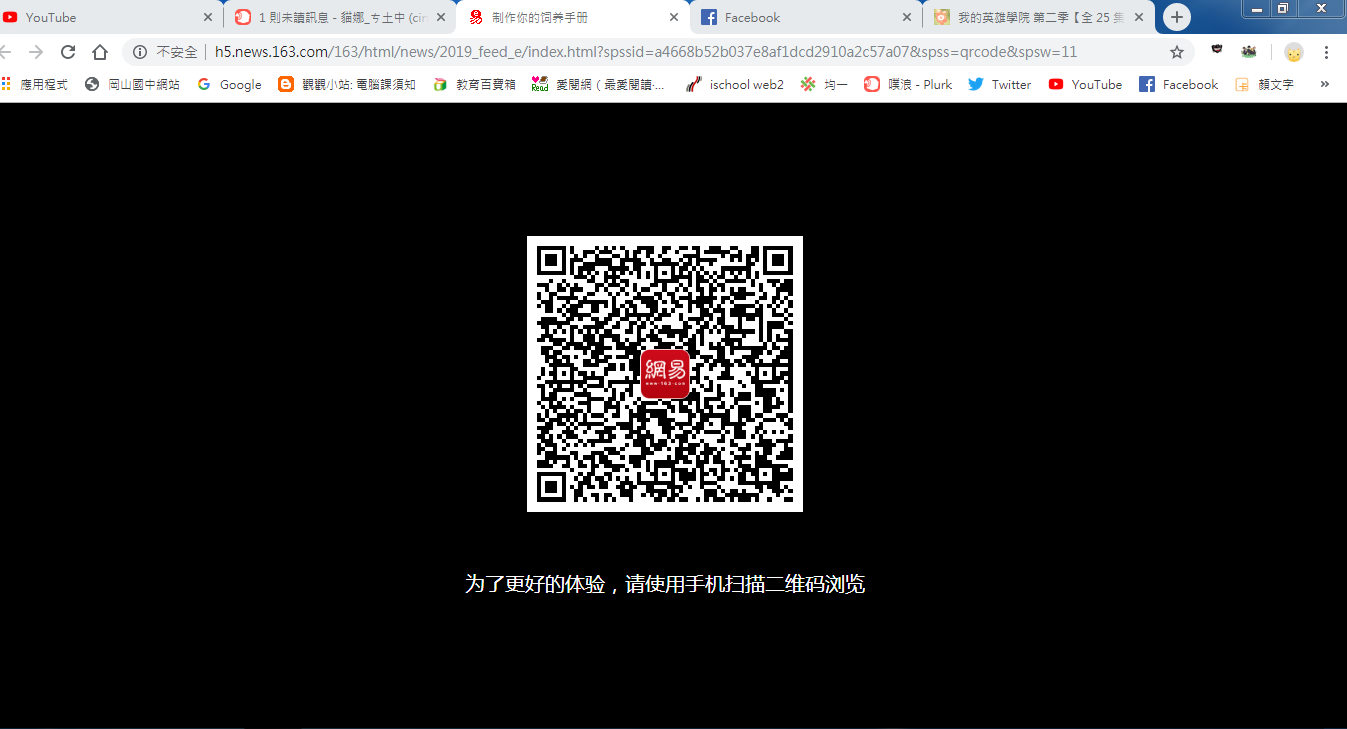
Task: Open the Chrome three-dot menu
Action: click(x=1327, y=52)
